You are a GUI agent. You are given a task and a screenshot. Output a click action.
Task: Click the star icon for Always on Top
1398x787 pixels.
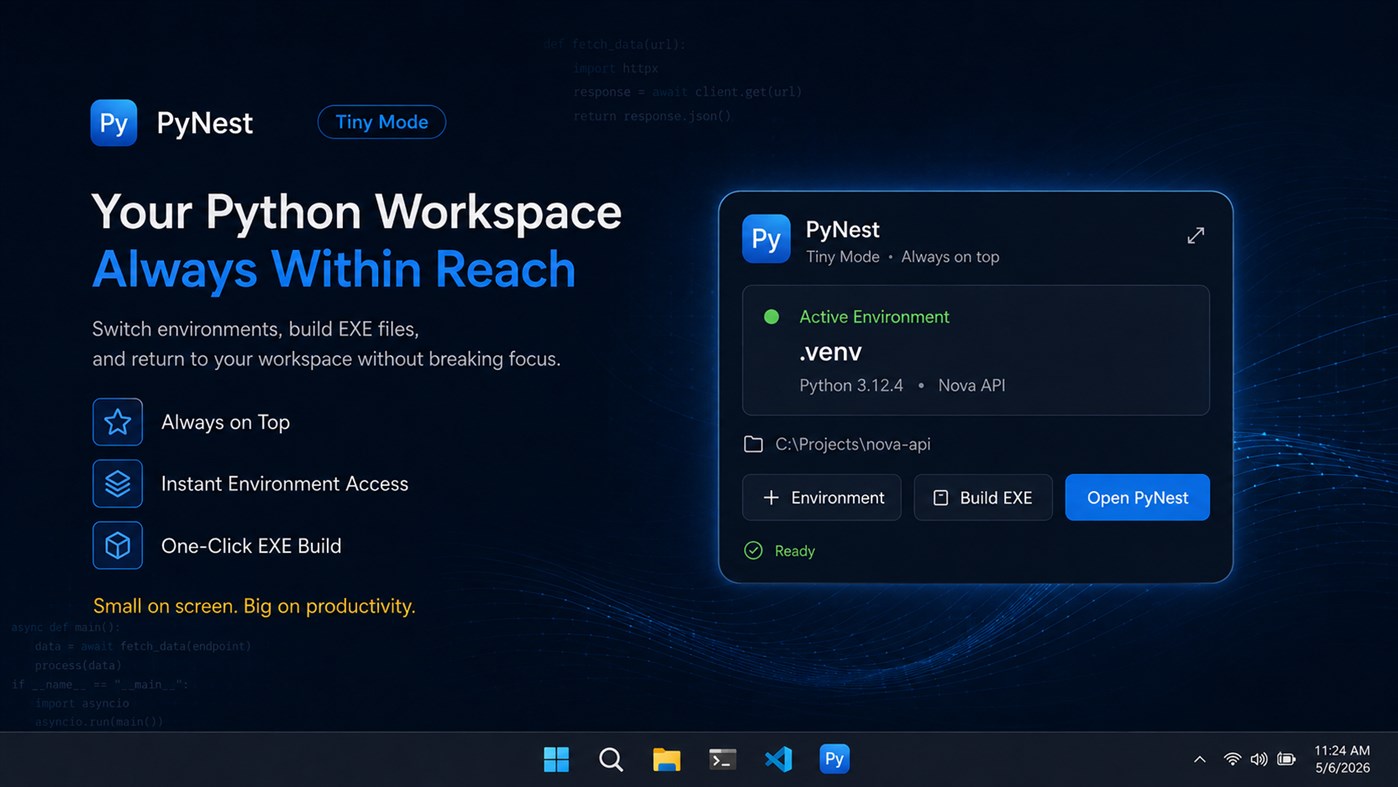pos(118,422)
